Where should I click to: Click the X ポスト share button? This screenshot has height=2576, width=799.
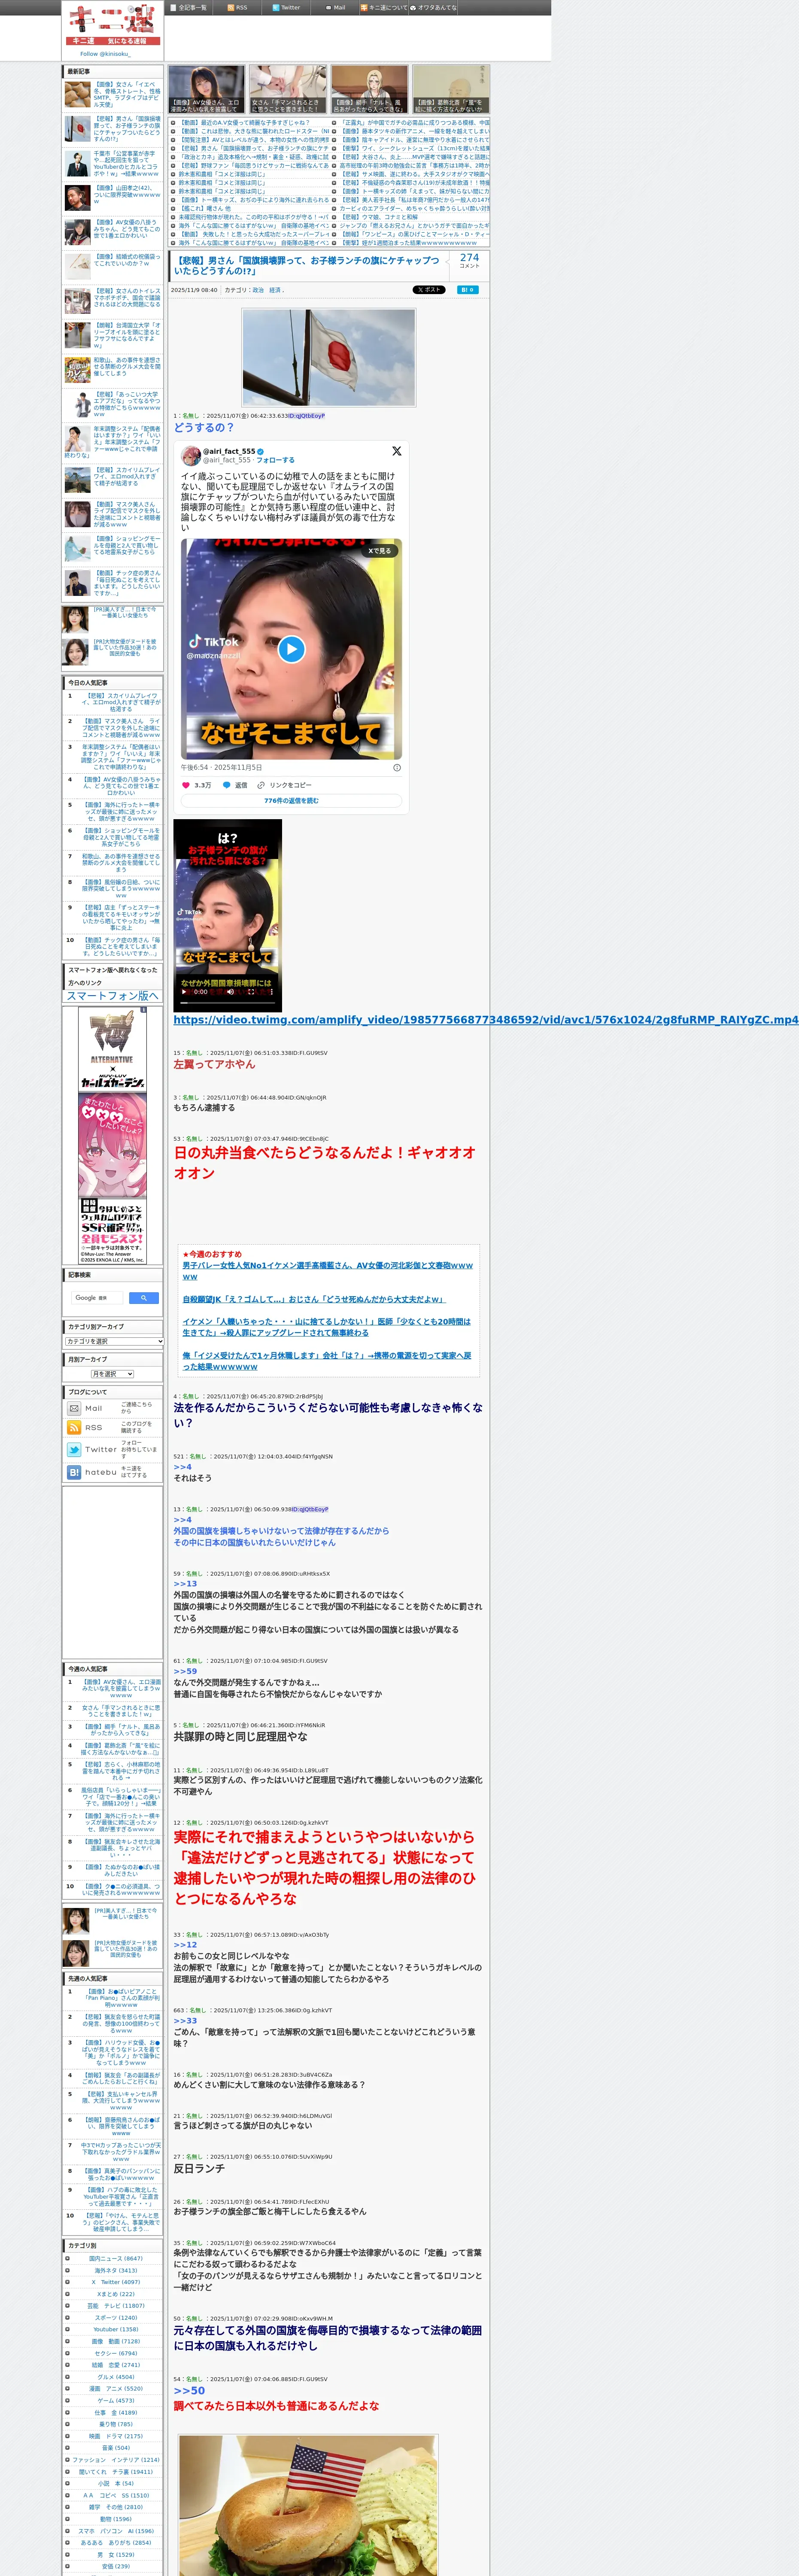[x=429, y=290]
